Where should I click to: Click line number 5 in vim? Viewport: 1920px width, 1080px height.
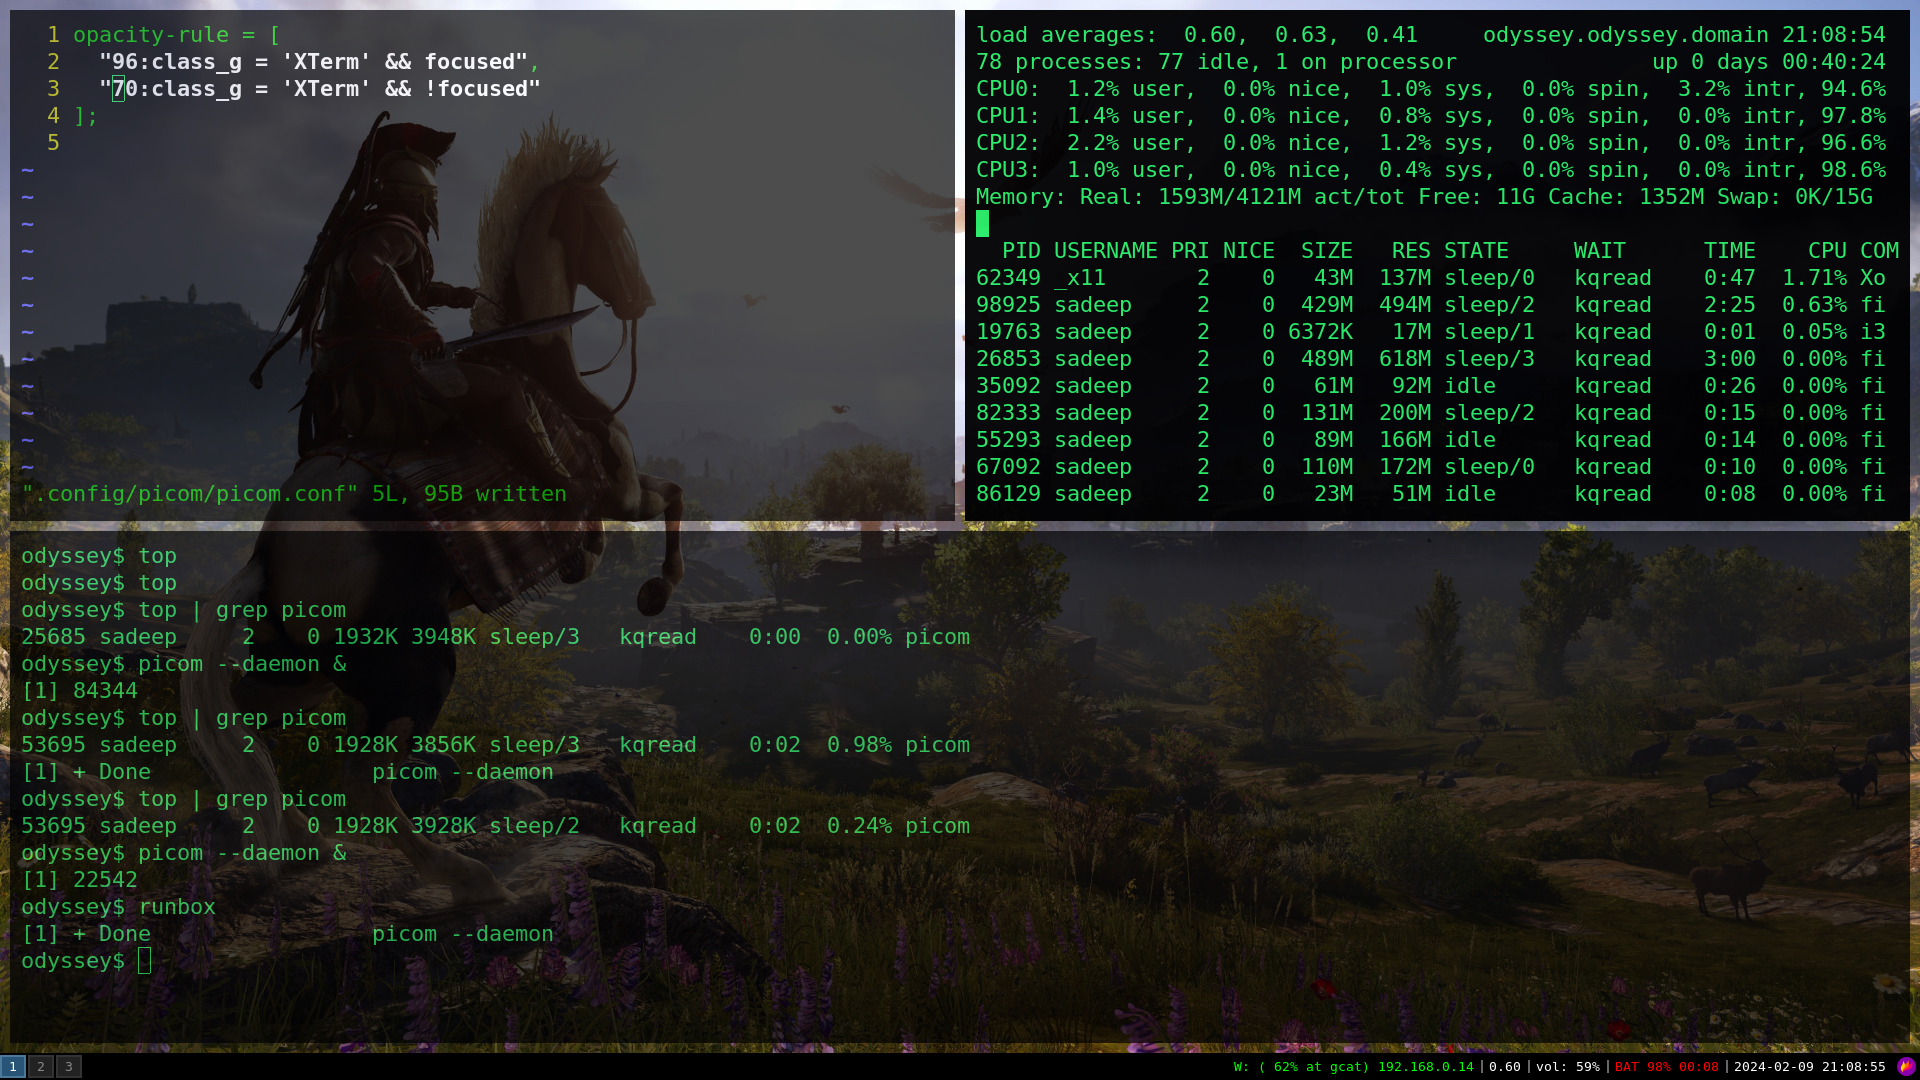(53, 143)
